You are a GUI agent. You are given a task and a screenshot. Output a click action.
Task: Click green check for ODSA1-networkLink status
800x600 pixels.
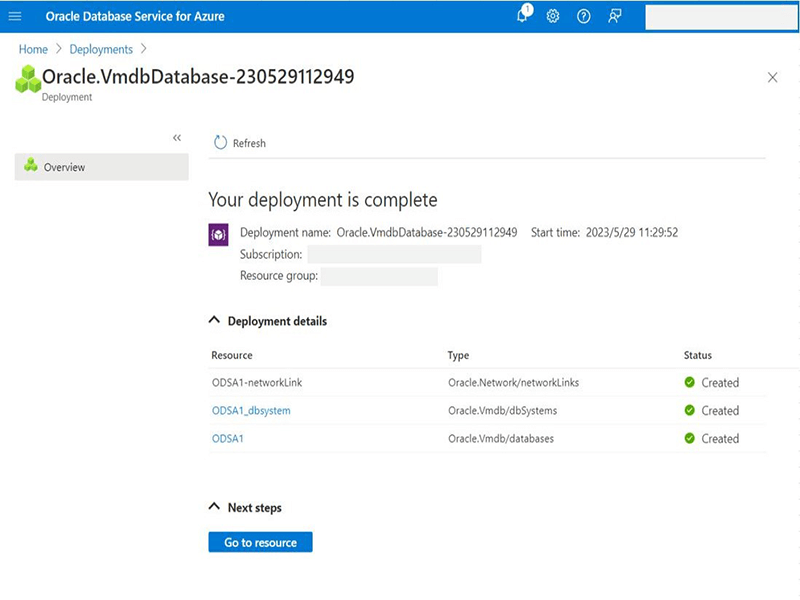coord(690,382)
